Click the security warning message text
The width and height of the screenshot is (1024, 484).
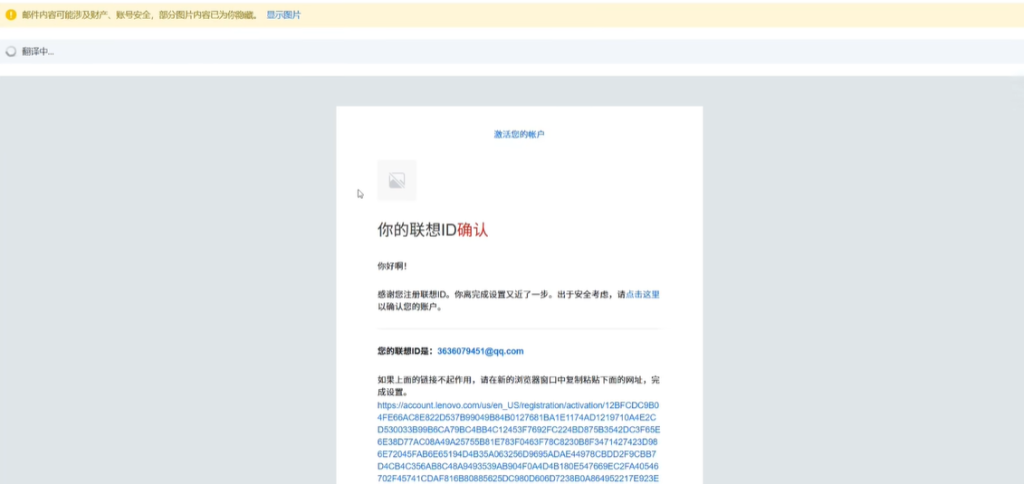tap(140, 15)
